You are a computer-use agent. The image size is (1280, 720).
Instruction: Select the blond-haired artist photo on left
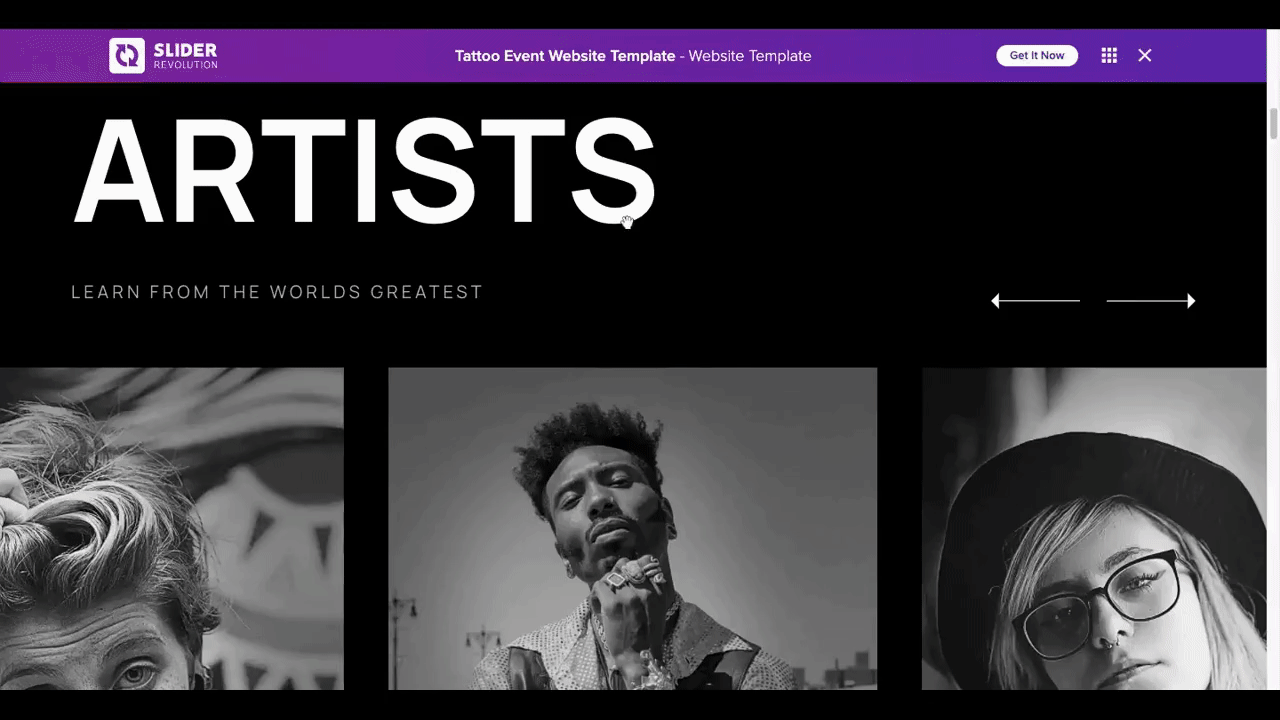172,529
